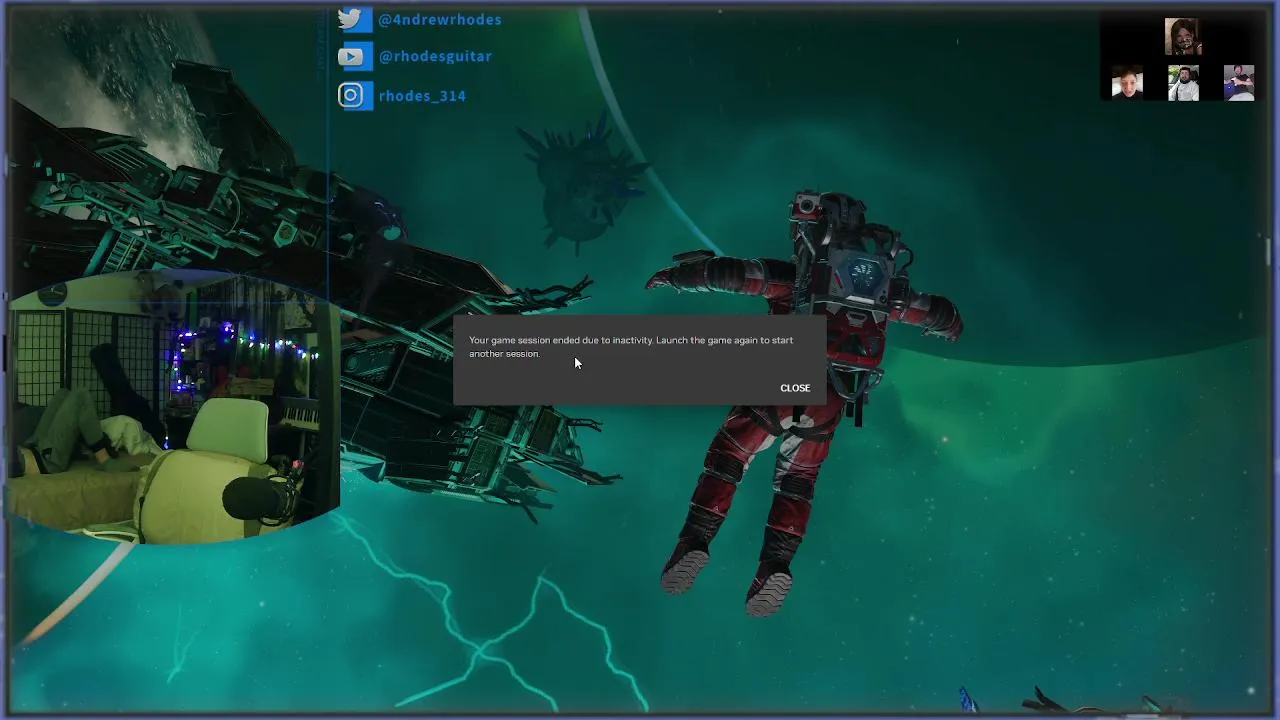
Task: Open the rhodes_314 Instagram handle
Action: point(422,96)
